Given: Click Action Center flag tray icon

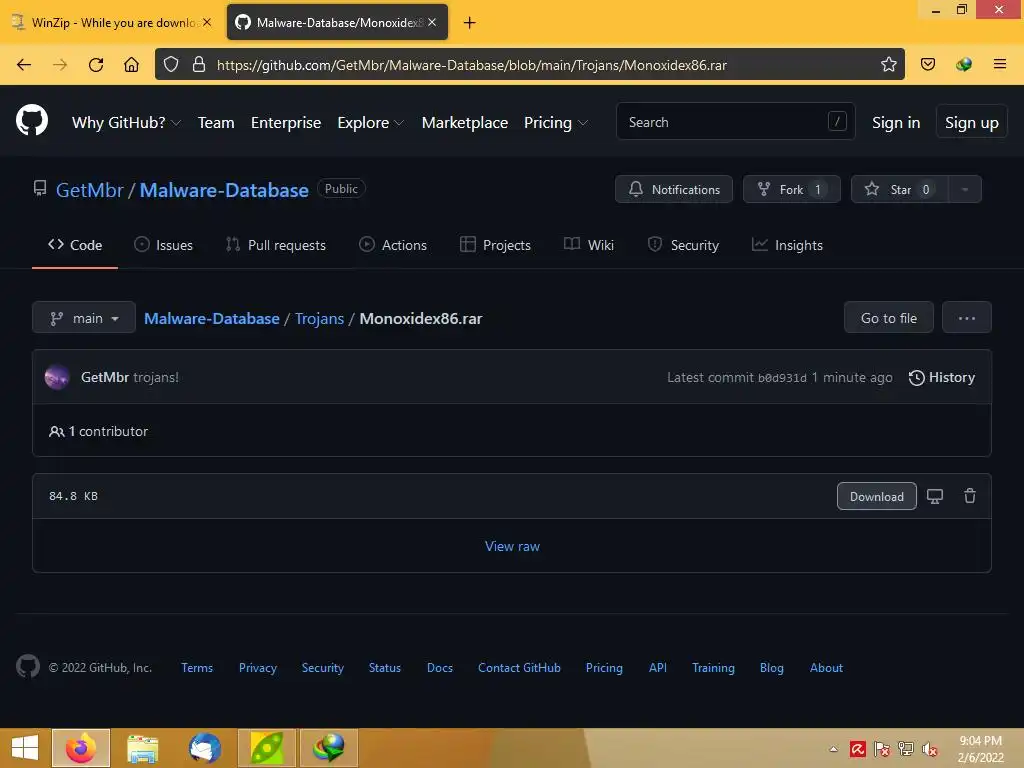Looking at the screenshot, I should 882,749.
